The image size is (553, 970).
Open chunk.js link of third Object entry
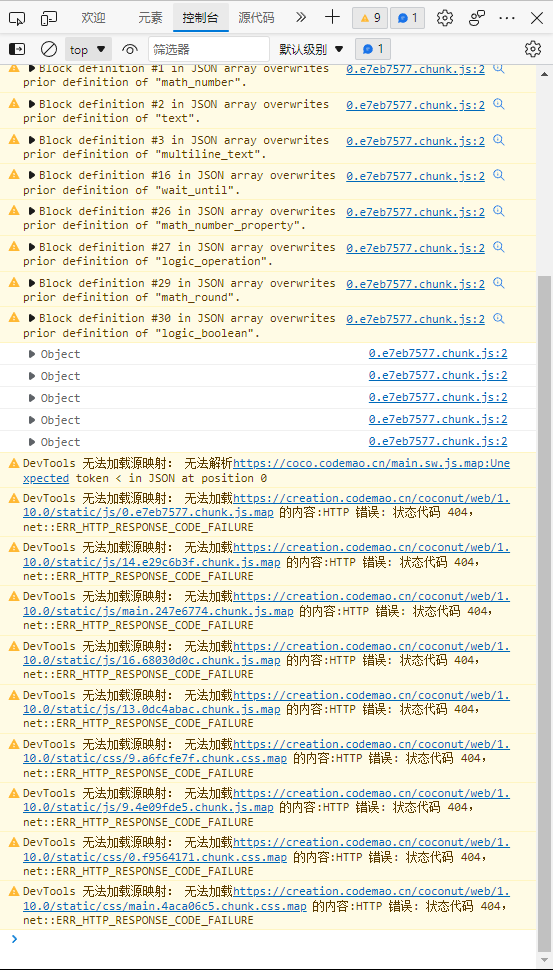point(438,398)
